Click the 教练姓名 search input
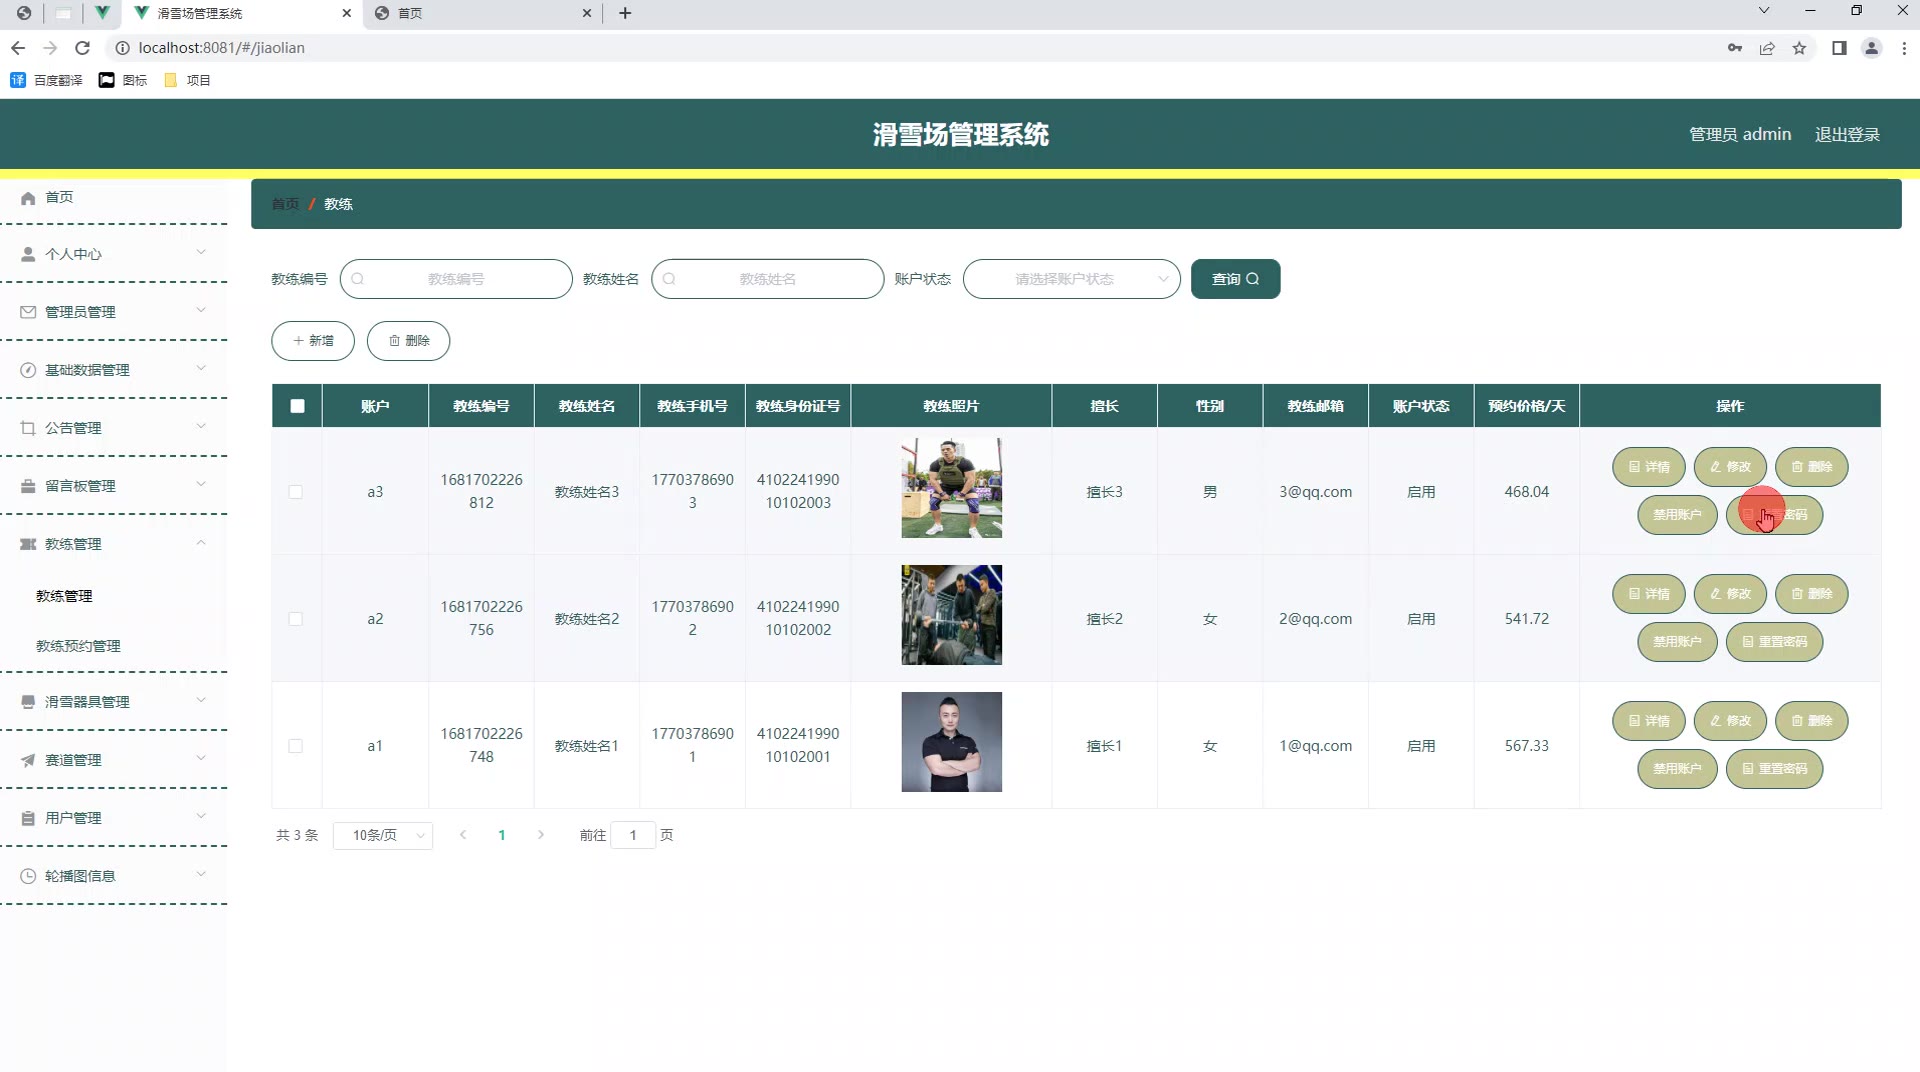The width and height of the screenshot is (1920, 1072). click(x=767, y=279)
